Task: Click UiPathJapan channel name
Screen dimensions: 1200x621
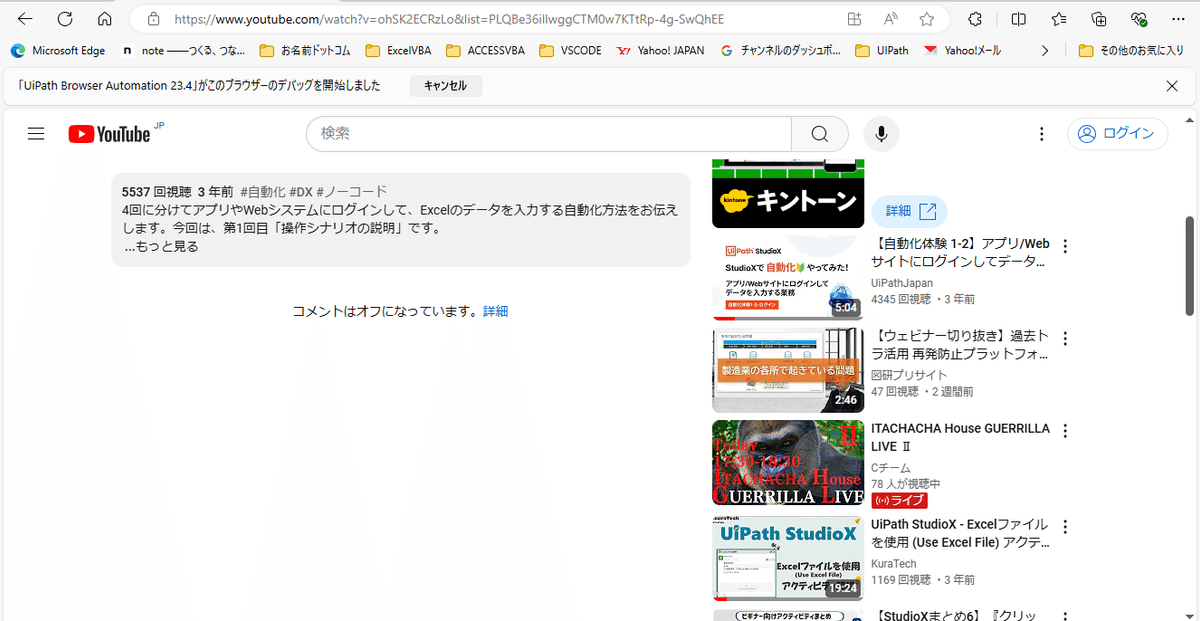Action: point(904,283)
